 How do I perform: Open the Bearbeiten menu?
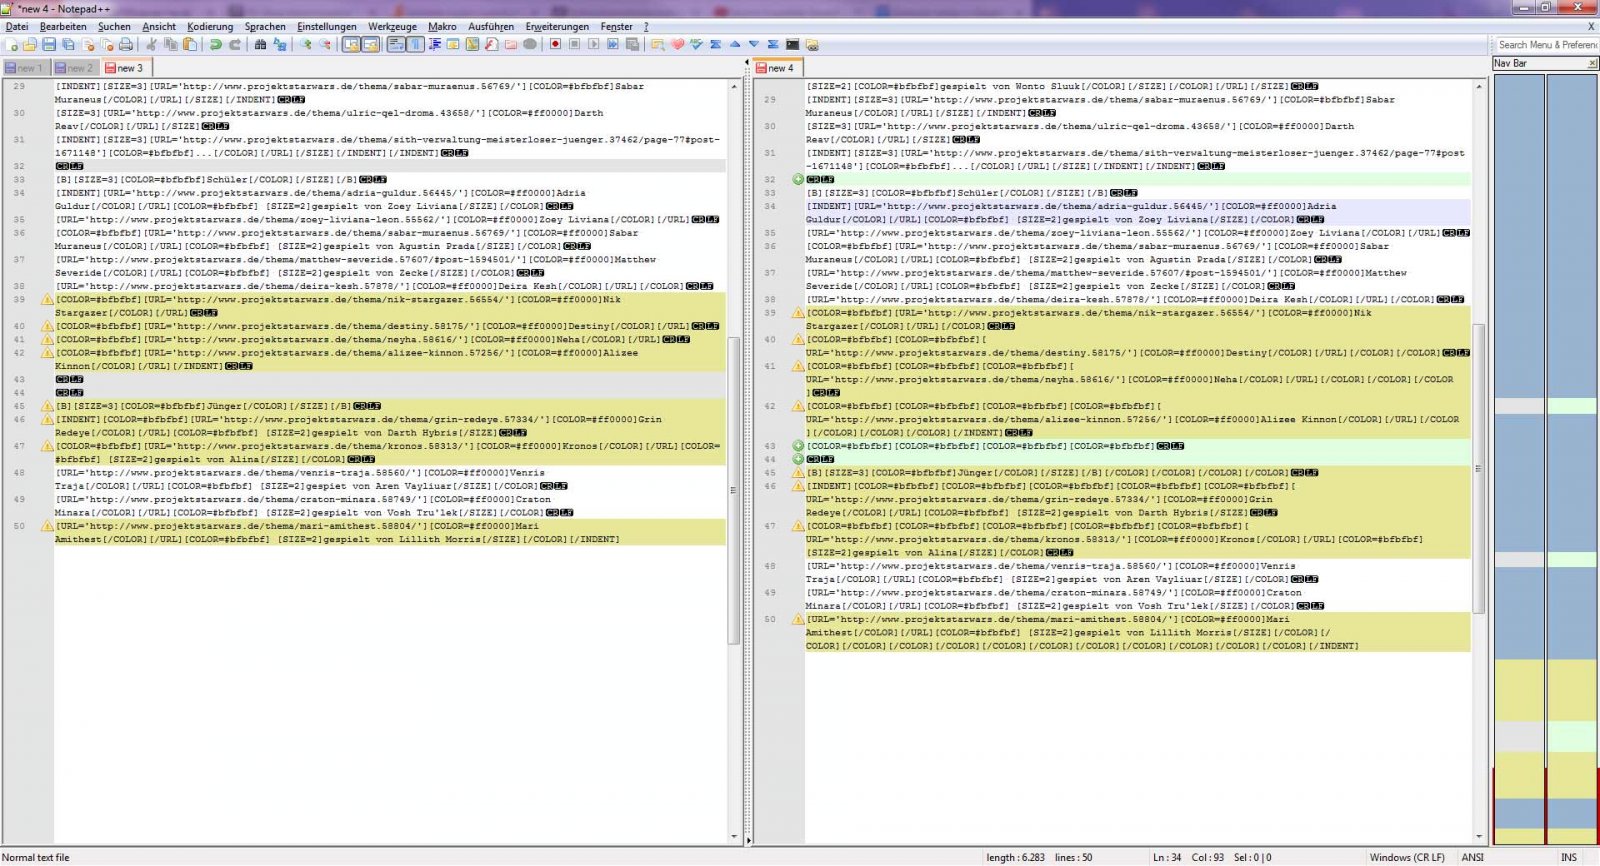[x=63, y=26]
